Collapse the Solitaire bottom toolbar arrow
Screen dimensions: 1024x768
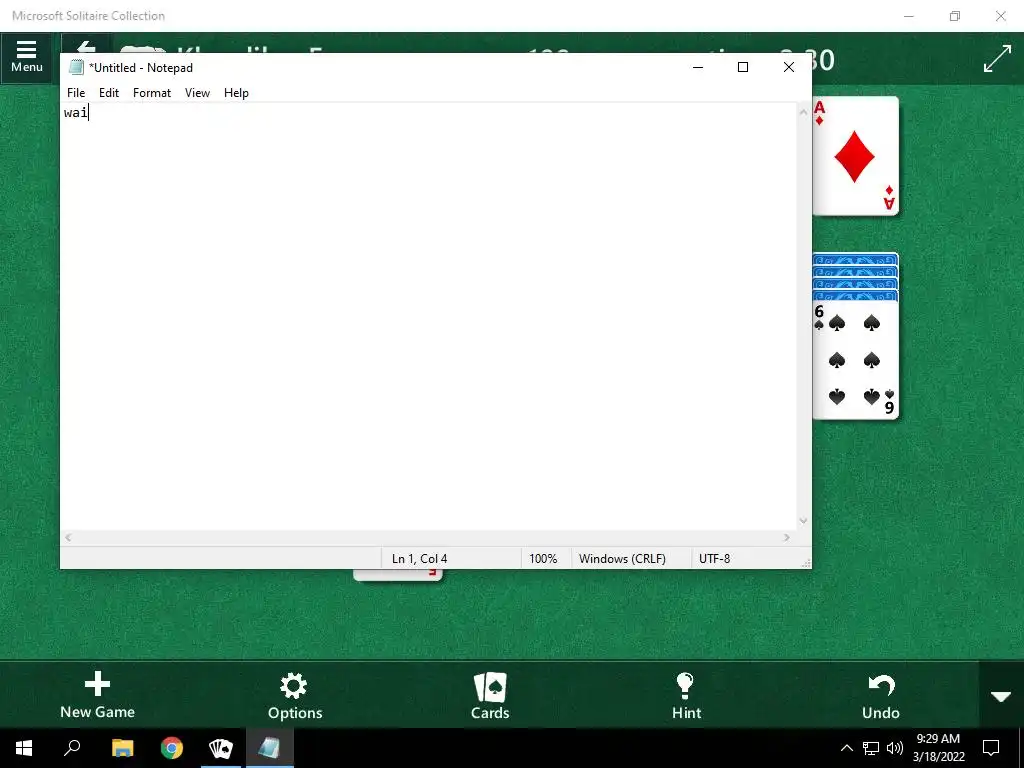(x=1000, y=696)
